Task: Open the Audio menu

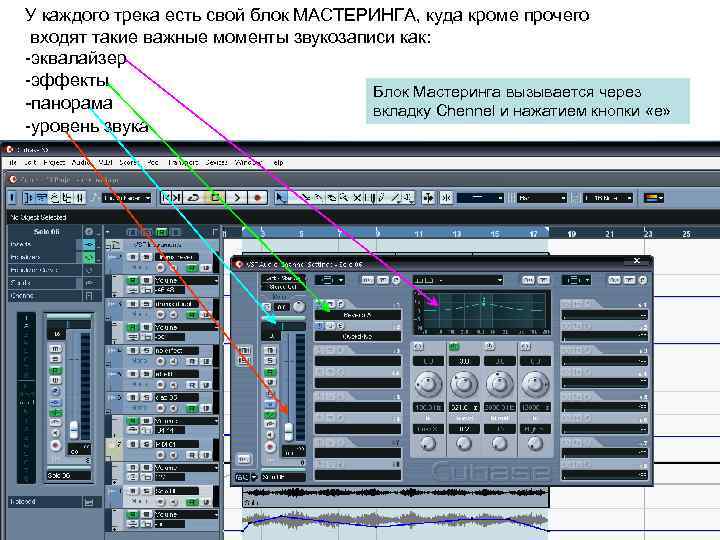Action: pos(81,163)
